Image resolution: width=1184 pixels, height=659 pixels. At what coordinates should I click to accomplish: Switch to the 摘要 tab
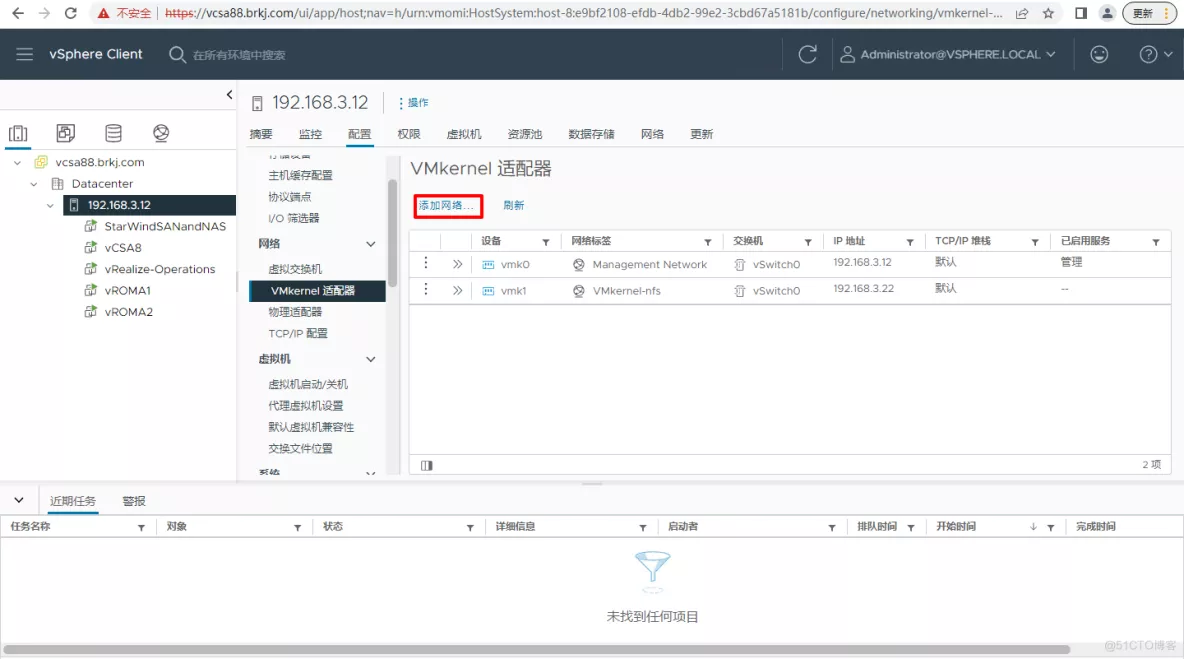click(261, 134)
